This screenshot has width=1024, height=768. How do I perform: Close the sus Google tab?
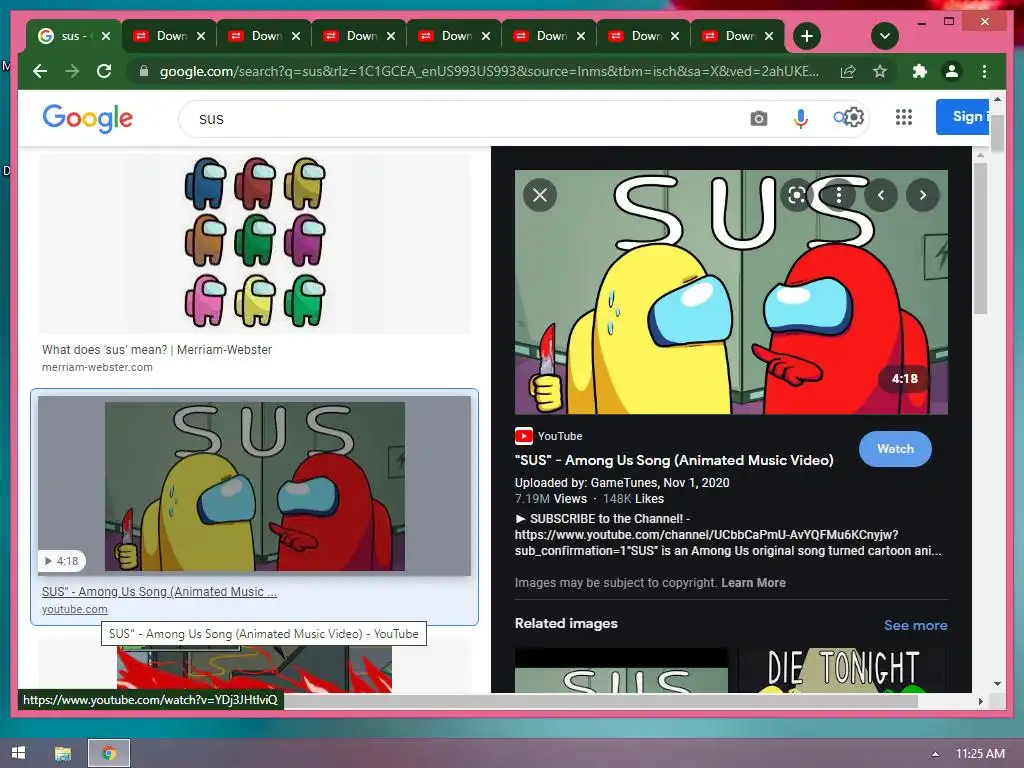coord(106,36)
